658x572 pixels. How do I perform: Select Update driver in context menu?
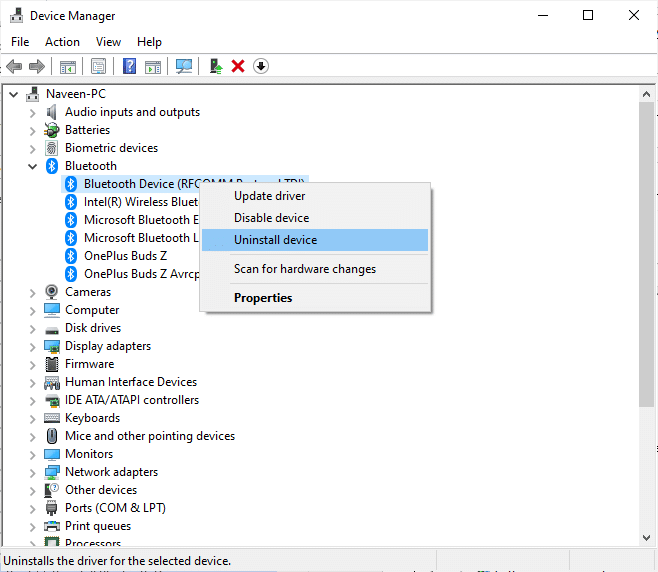pos(269,196)
